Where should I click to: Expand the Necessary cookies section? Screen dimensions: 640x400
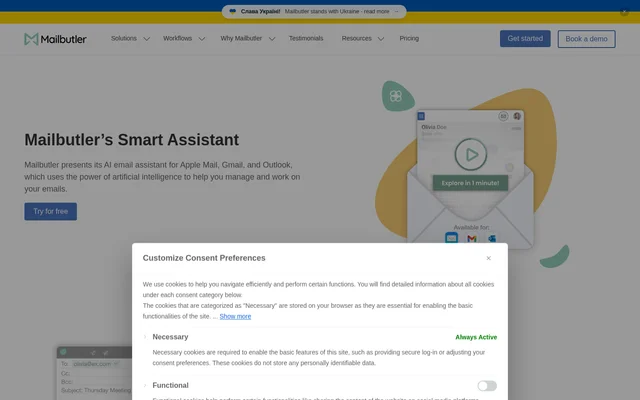145,337
